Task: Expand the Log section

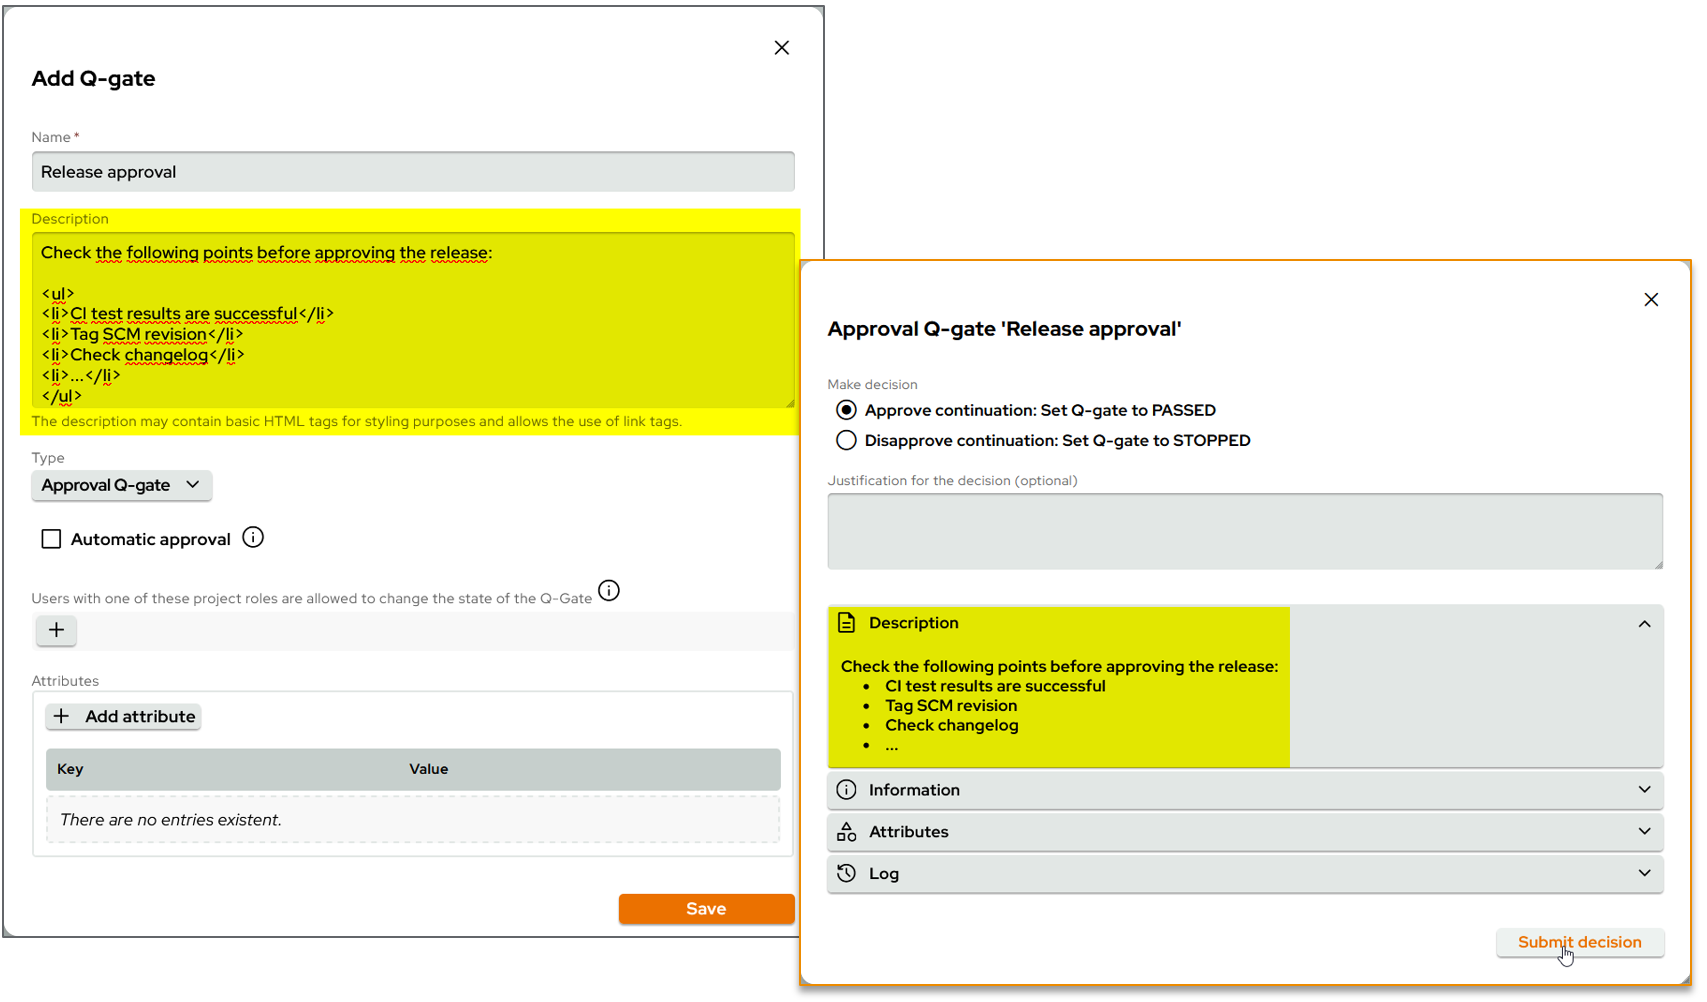Action: [1644, 873]
